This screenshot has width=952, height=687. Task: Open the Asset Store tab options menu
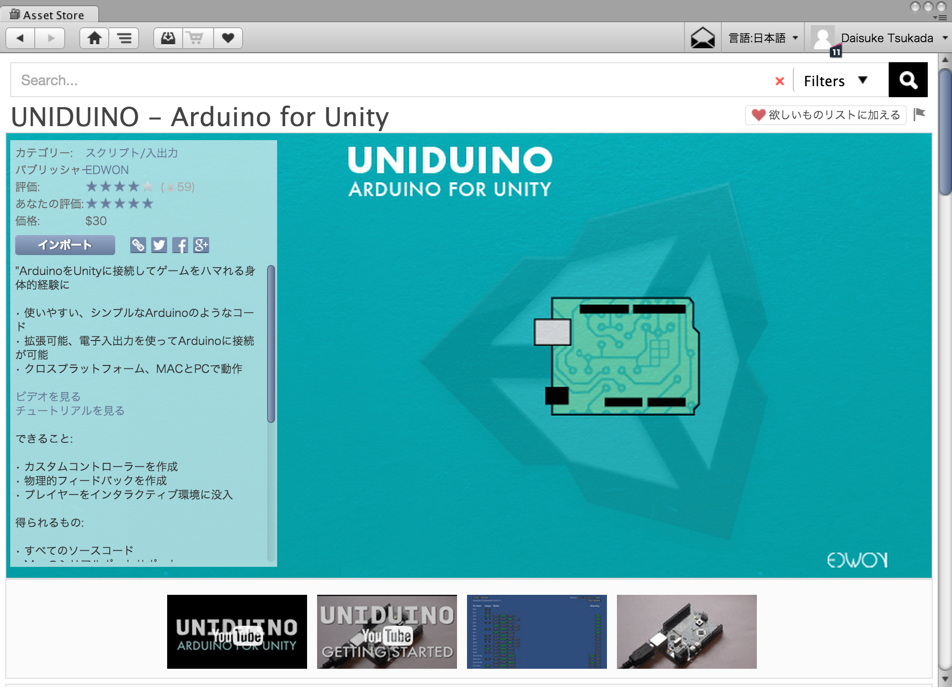[x=942, y=18]
